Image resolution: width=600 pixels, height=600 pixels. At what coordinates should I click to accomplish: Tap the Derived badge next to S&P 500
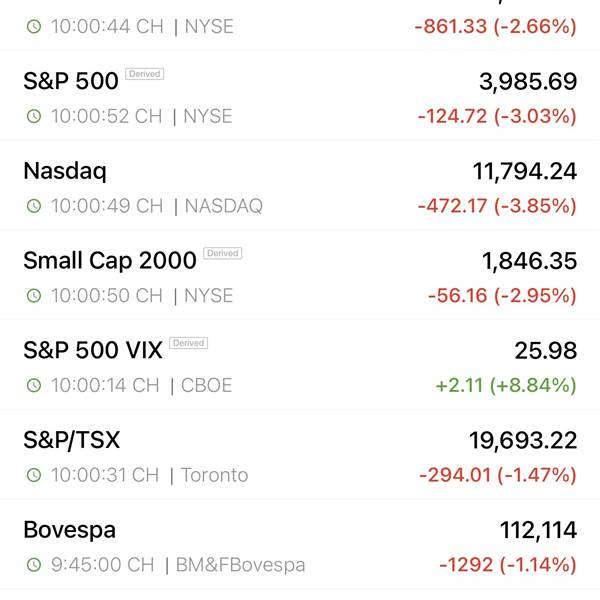145,74
